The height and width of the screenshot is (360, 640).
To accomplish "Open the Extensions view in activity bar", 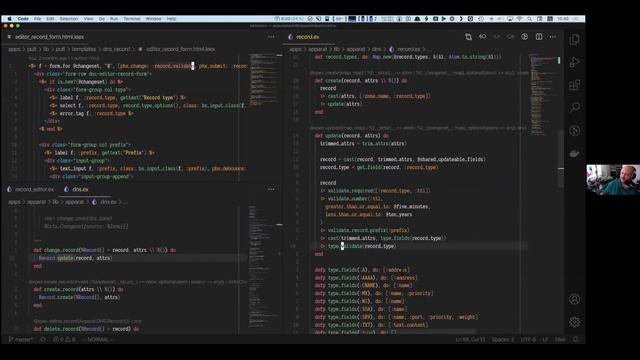I will (x=575, y=85).
